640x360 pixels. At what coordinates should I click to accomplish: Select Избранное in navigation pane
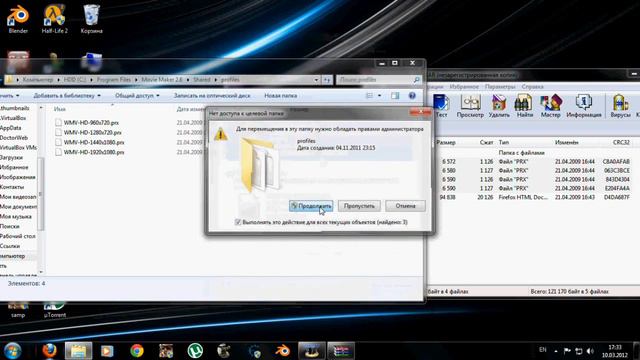click(14, 167)
